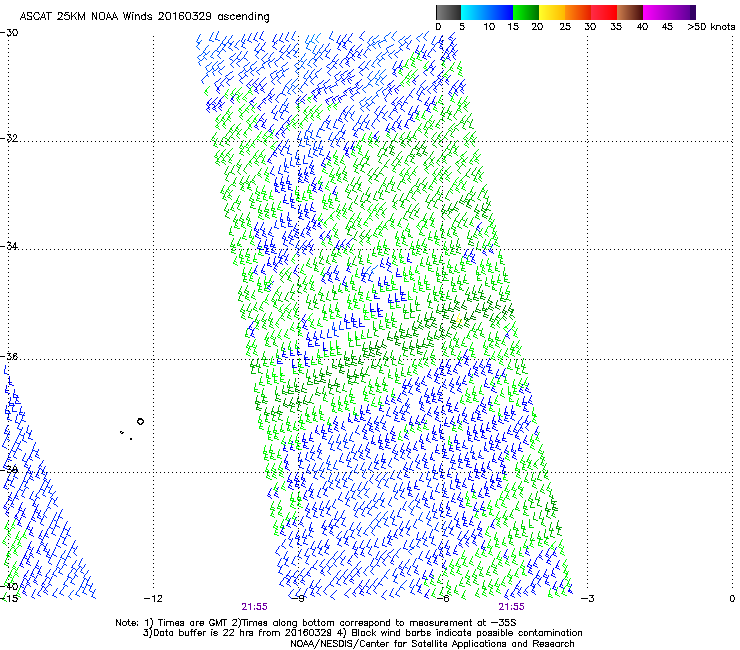Viewport: 740px width, 650px height.
Task: Click the green 15-20 knots legend band
Action: [x=526, y=12]
